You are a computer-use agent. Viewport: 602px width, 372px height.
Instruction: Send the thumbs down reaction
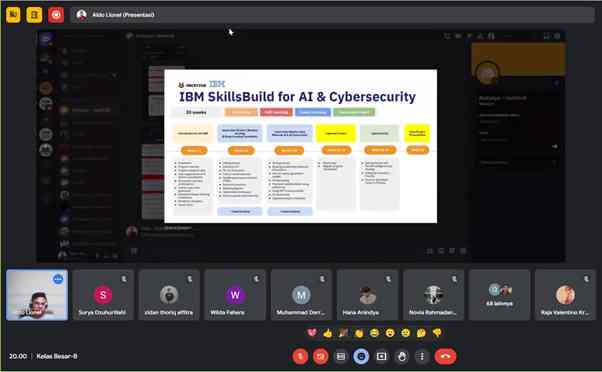437,333
